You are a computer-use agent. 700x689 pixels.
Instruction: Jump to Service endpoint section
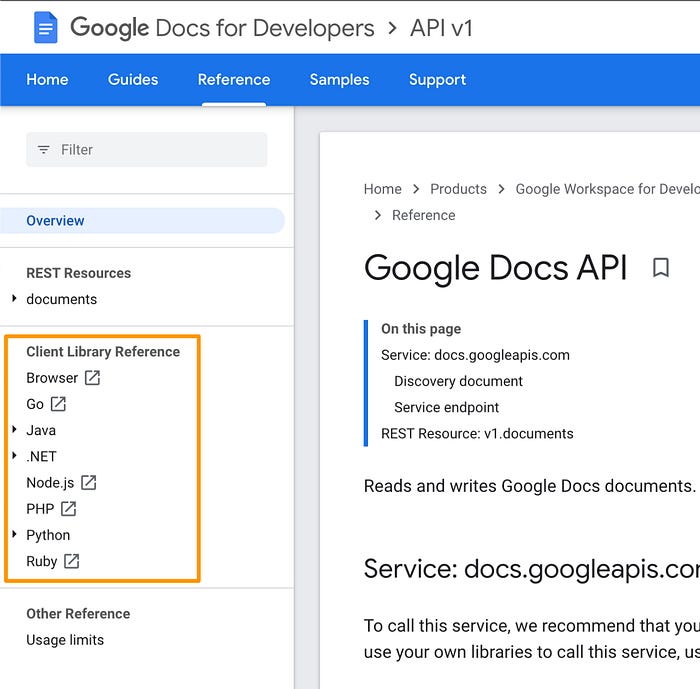click(446, 407)
